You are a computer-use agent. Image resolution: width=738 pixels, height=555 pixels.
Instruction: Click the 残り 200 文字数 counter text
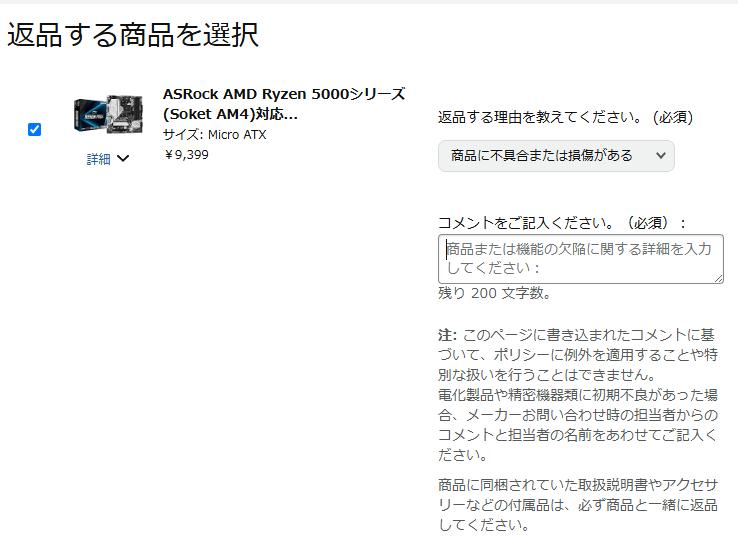[x=494, y=293]
